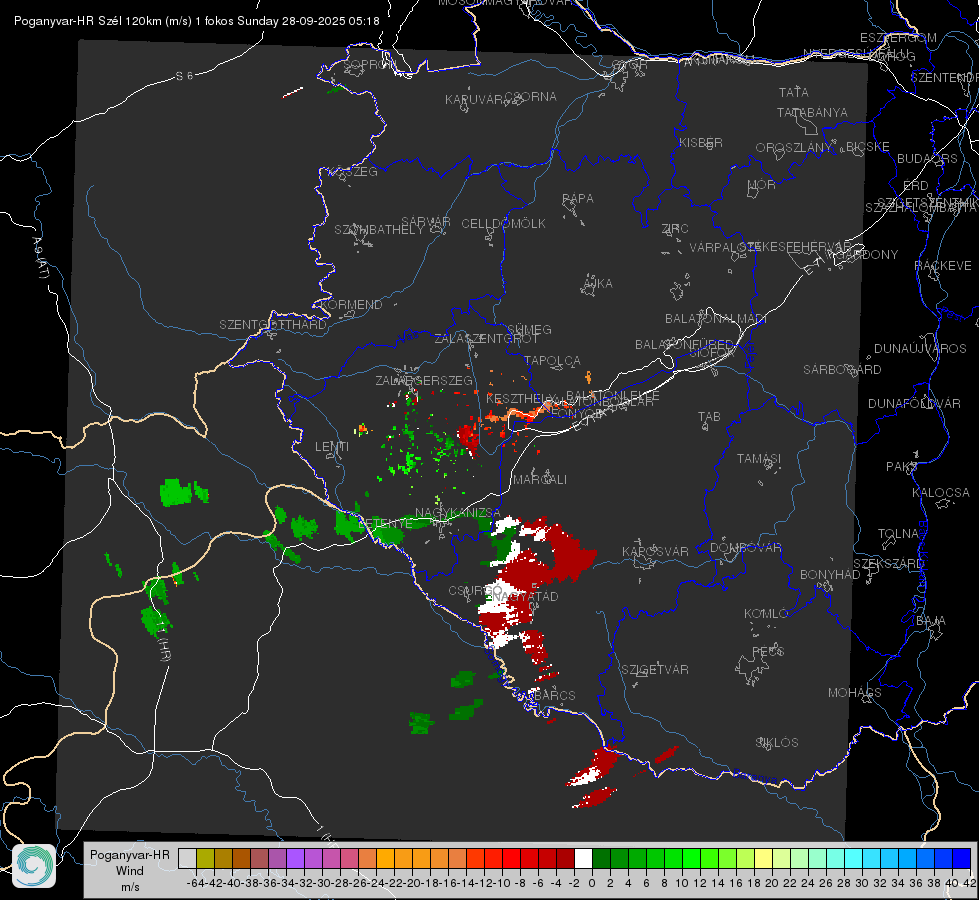
Task: Click the ZIRC town label
Action: (x=675, y=229)
